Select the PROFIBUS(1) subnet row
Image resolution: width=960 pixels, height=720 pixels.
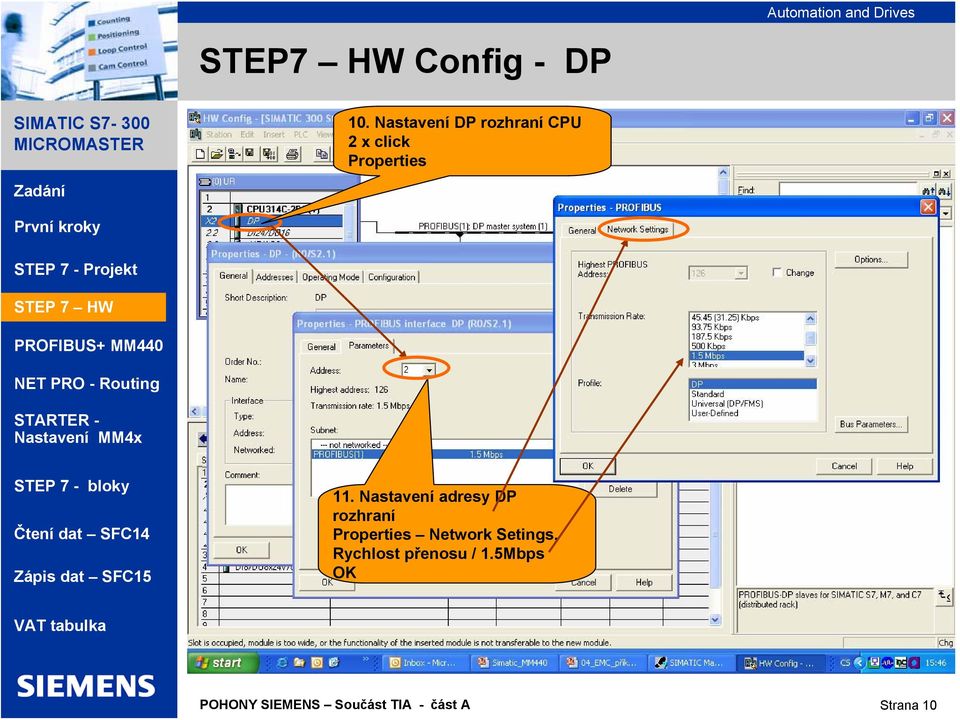432,454
